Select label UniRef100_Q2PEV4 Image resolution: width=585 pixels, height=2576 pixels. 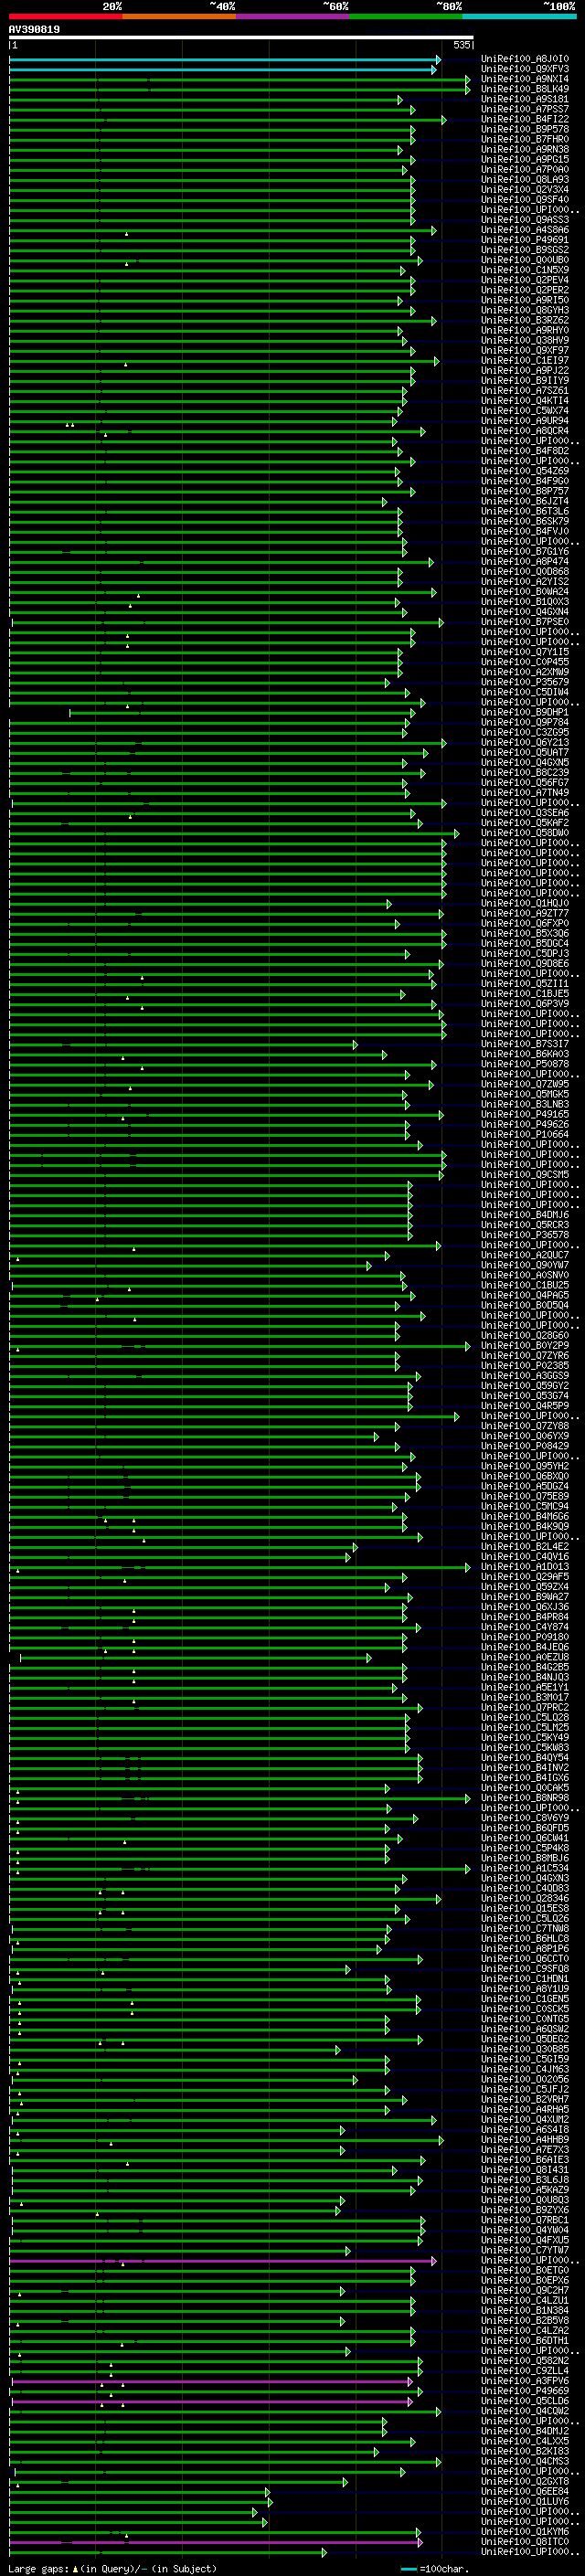tap(525, 280)
